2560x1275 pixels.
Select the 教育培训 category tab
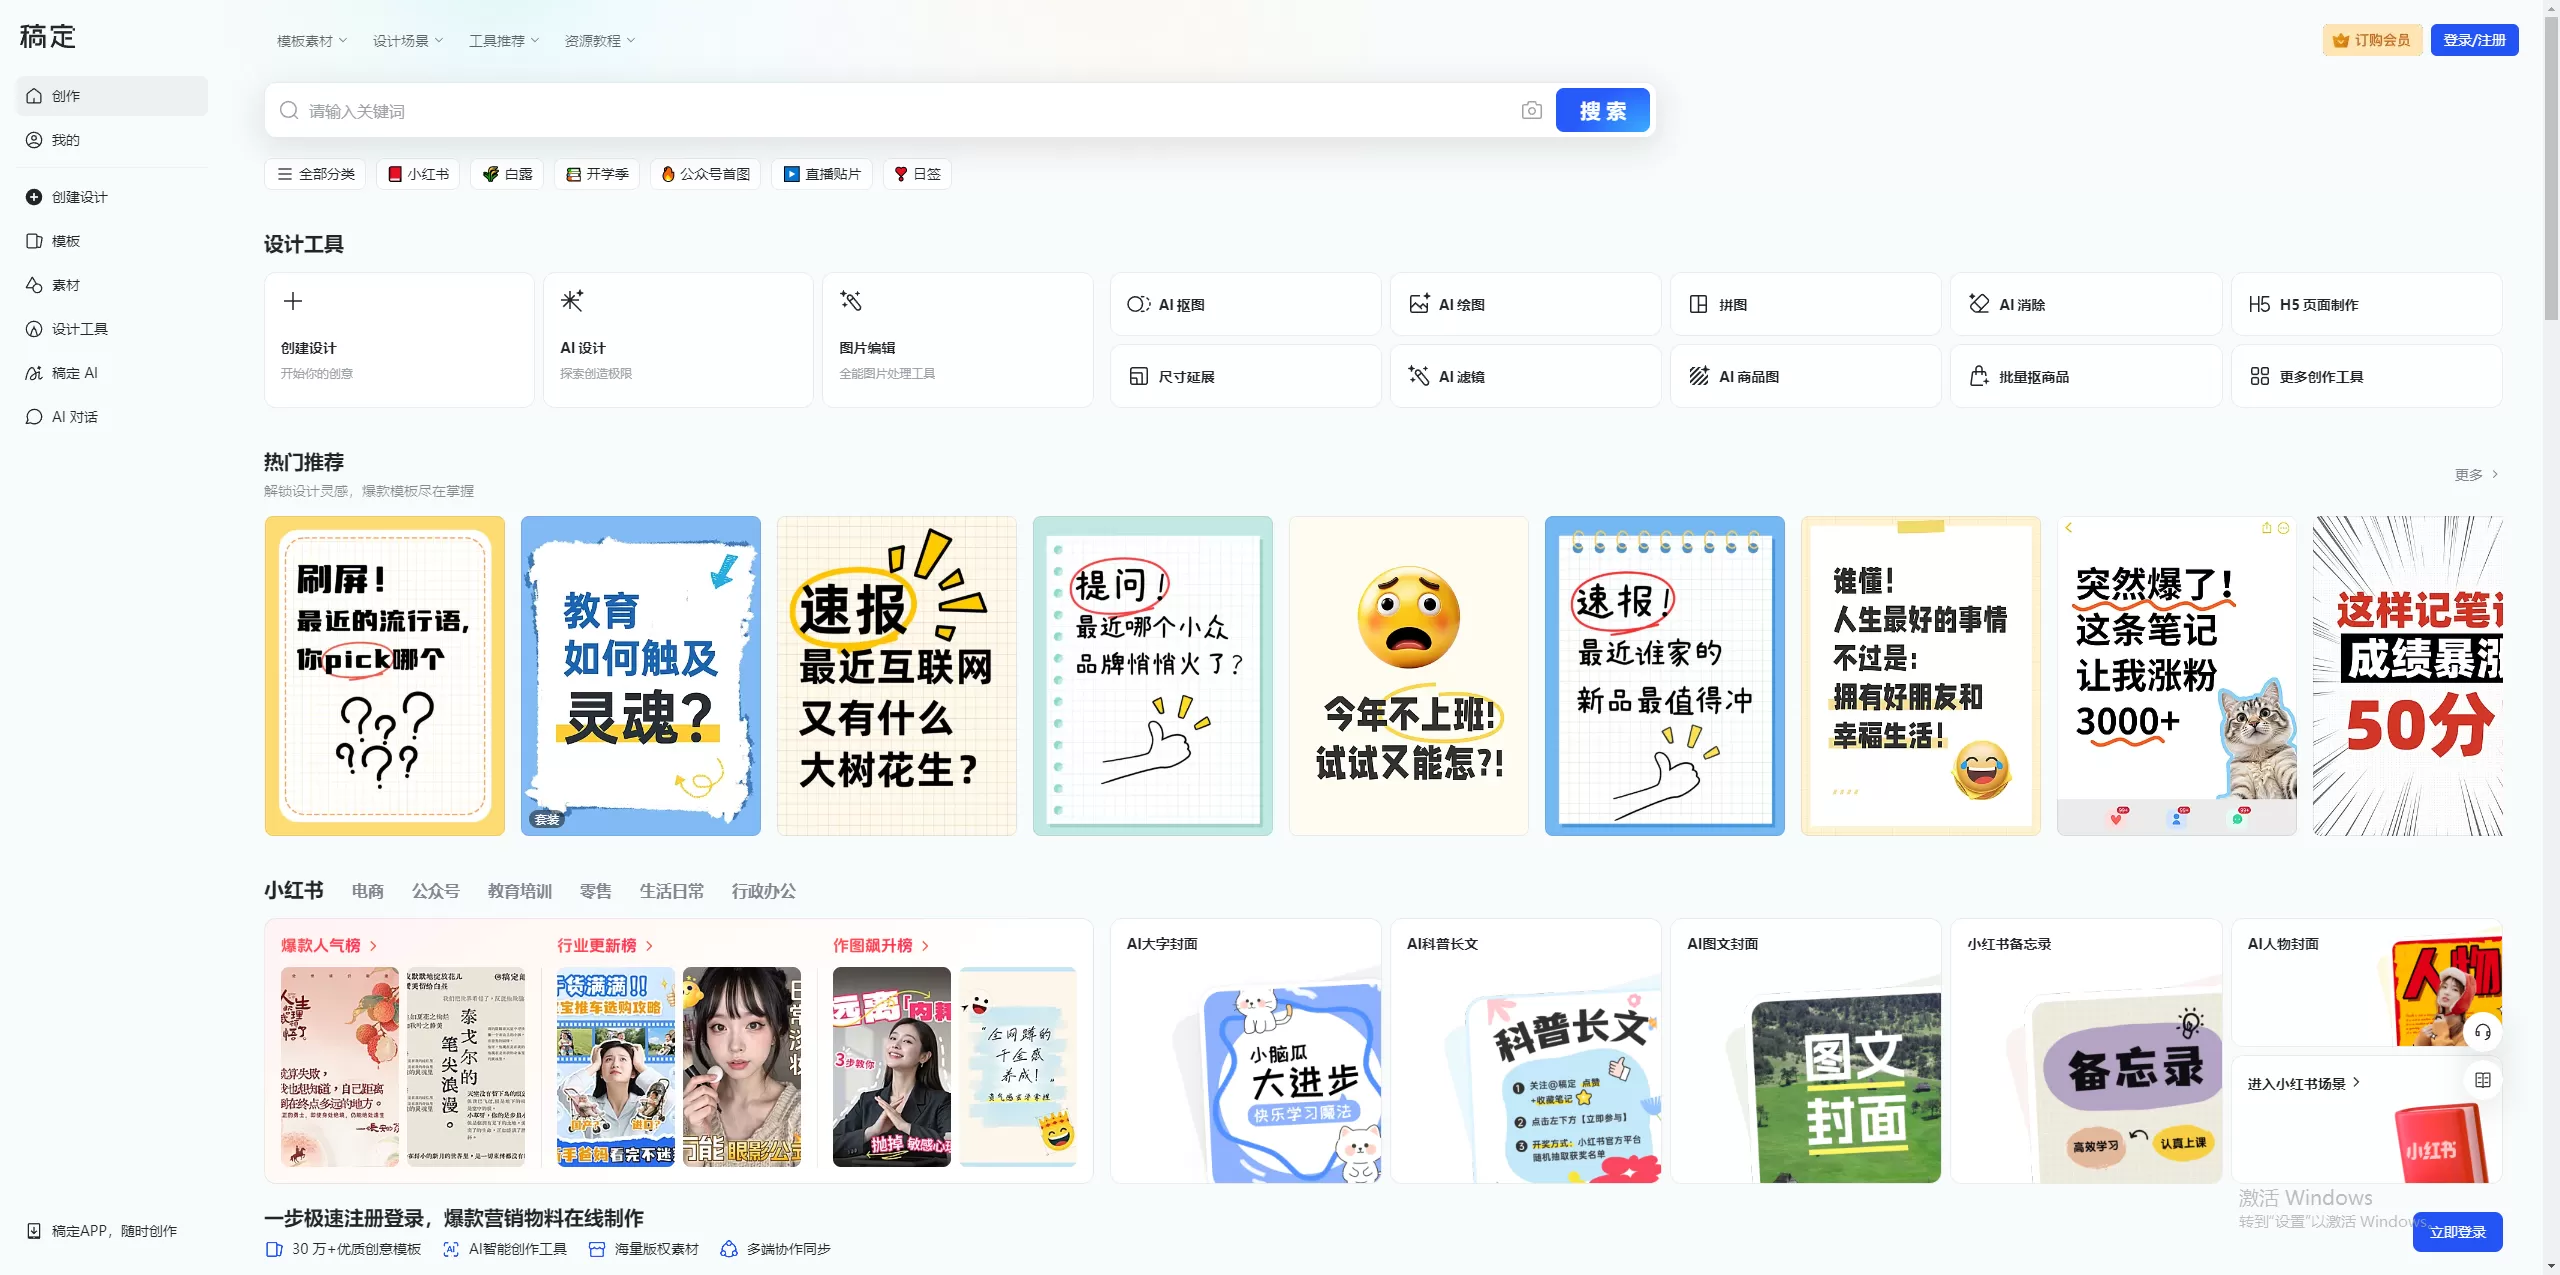click(x=519, y=891)
